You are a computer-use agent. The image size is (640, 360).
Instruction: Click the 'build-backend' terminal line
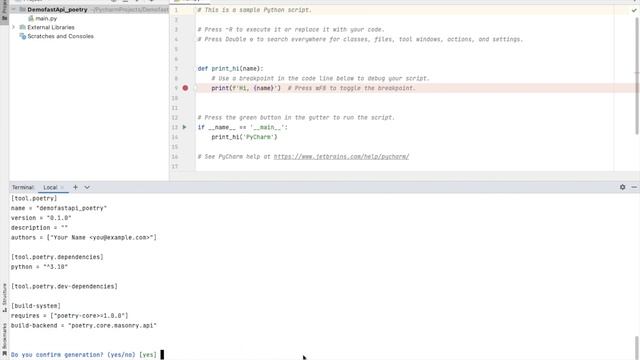click(x=84, y=326)
